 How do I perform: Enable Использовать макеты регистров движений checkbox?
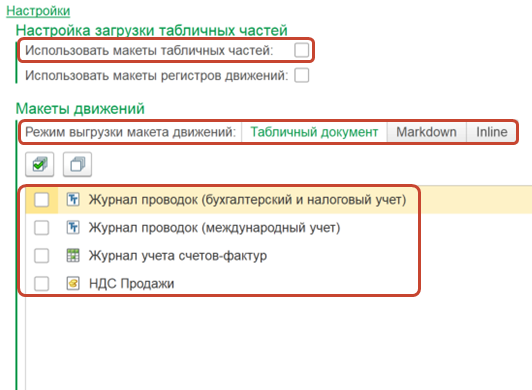click(x=302, y=75)
